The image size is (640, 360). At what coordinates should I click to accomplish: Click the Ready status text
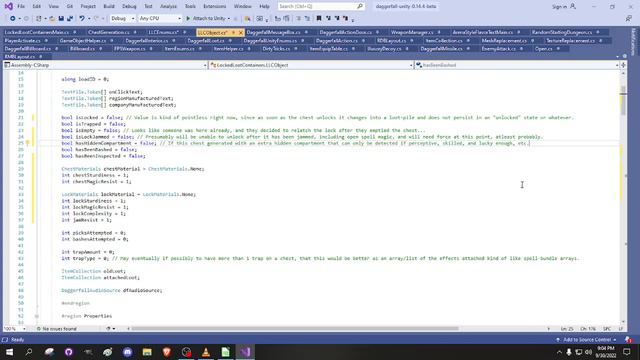pyautogui.click(x=17, y=340)
